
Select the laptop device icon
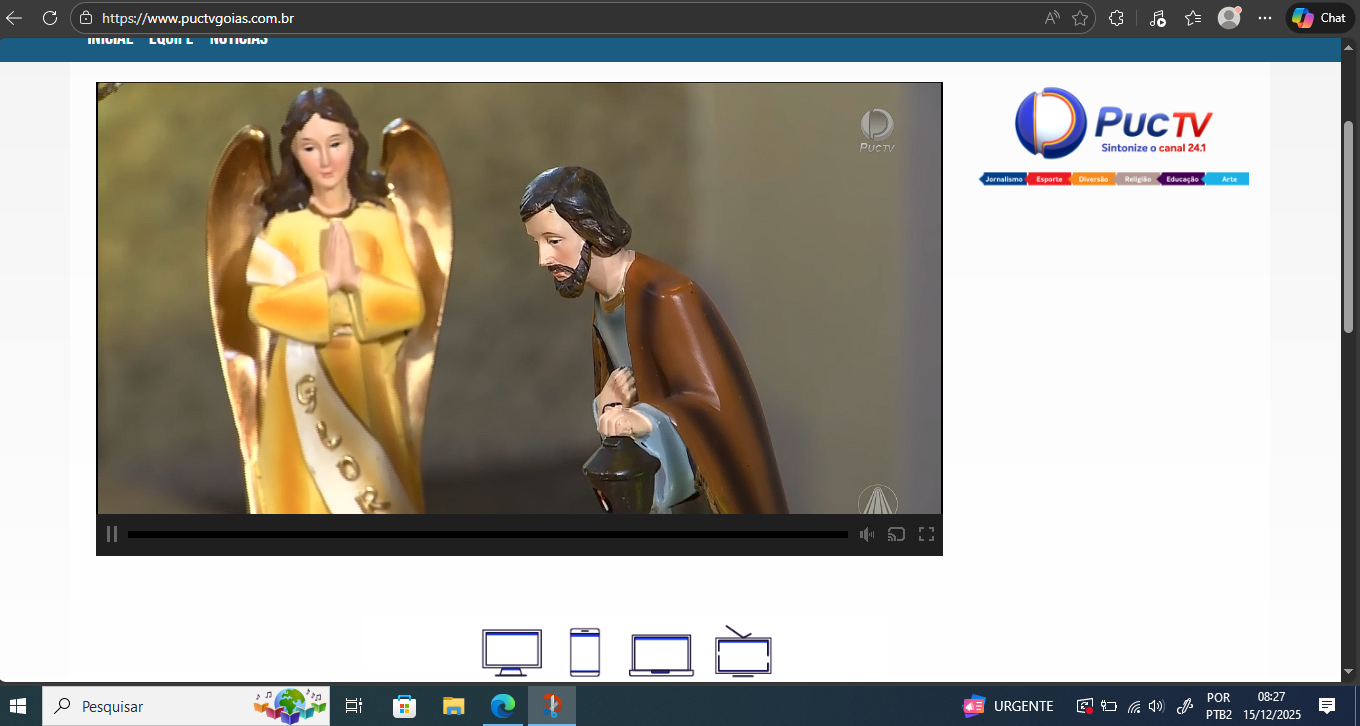coord(661,655)
